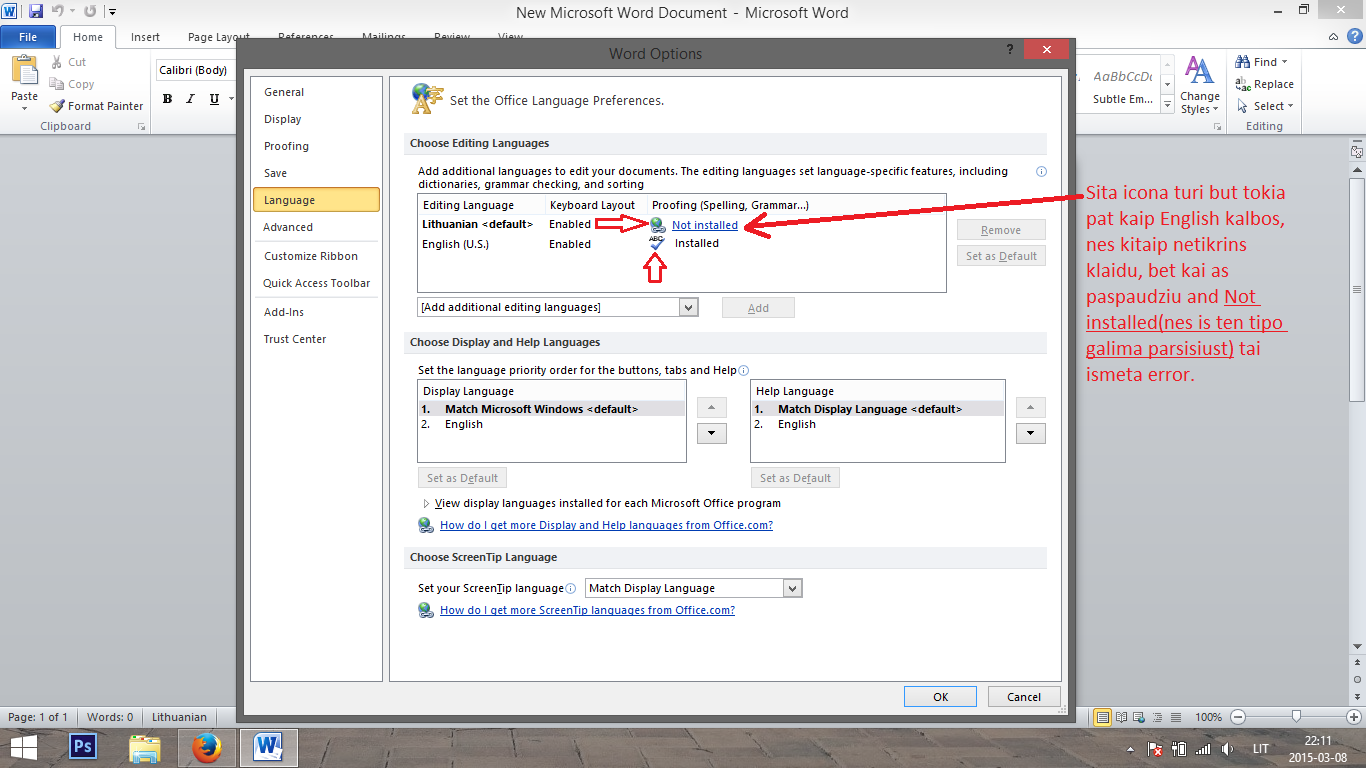Viewport: 1366px width, 768px height.
Task: Select the Save options category
Action: [316, 173]
